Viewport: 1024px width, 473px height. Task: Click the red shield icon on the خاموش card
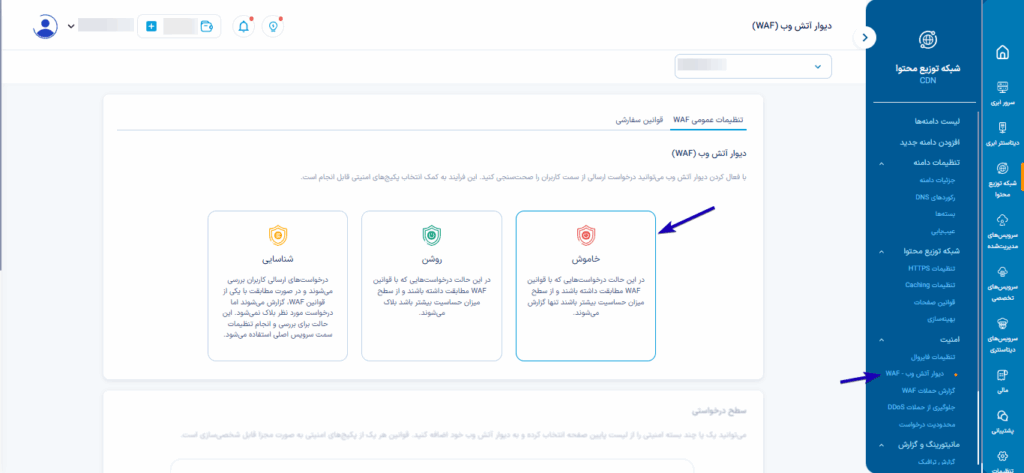tap(586, 235)
